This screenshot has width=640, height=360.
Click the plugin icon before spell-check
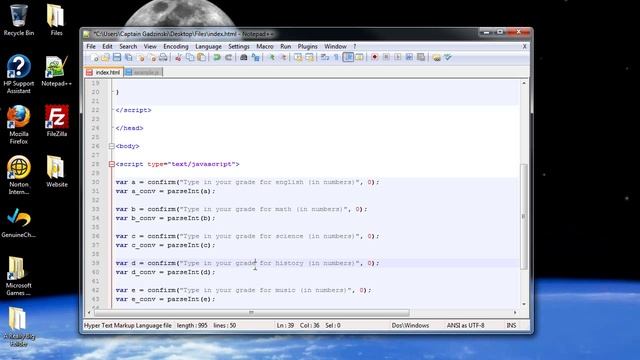(x=436, y=58)
